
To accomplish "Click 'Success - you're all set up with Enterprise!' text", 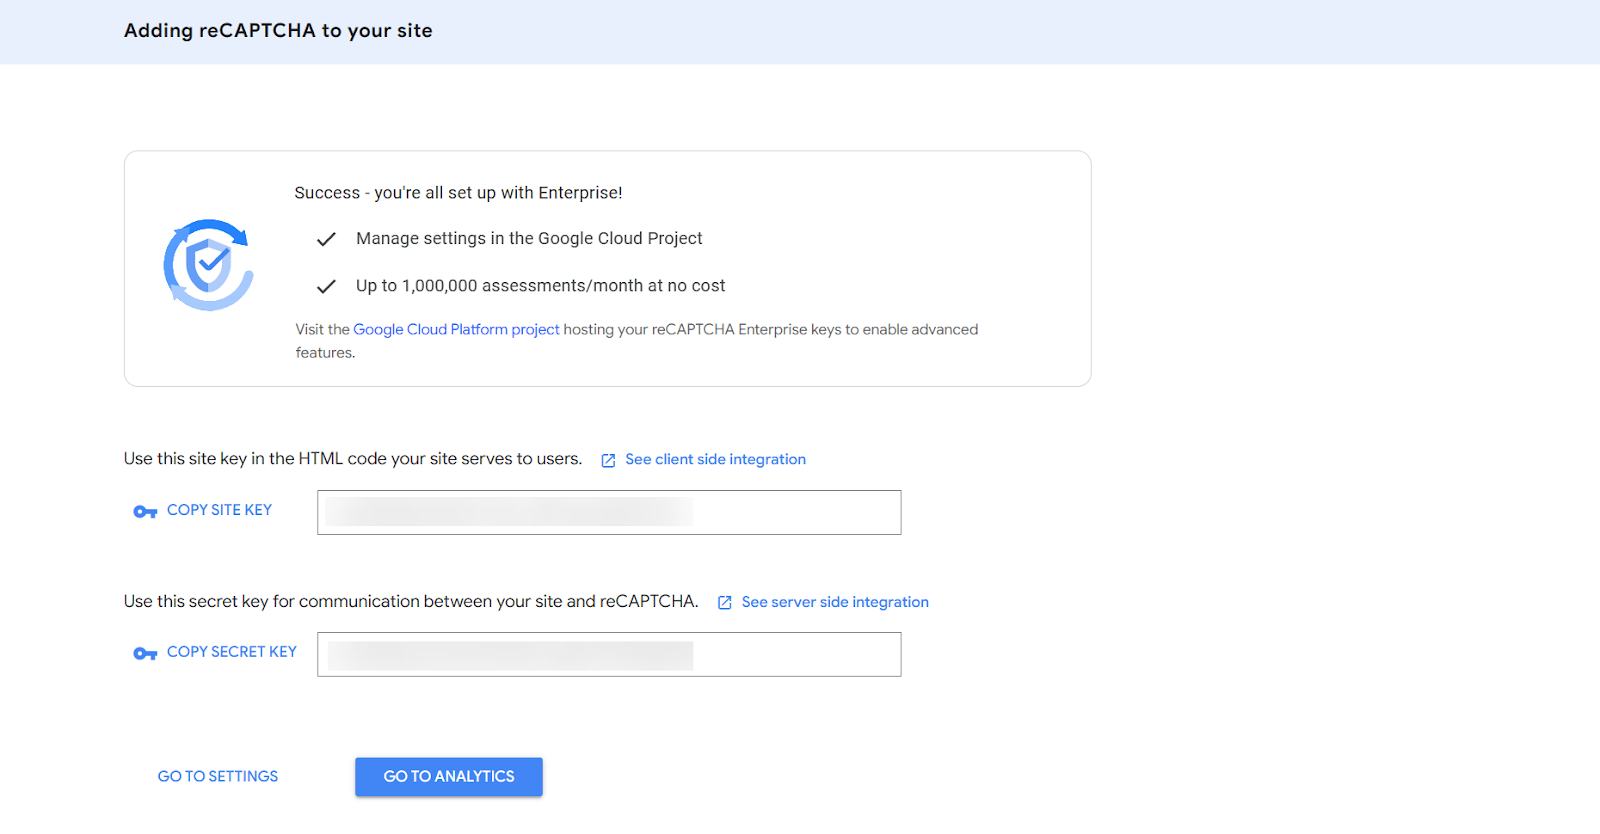I will tap(458, 193).
